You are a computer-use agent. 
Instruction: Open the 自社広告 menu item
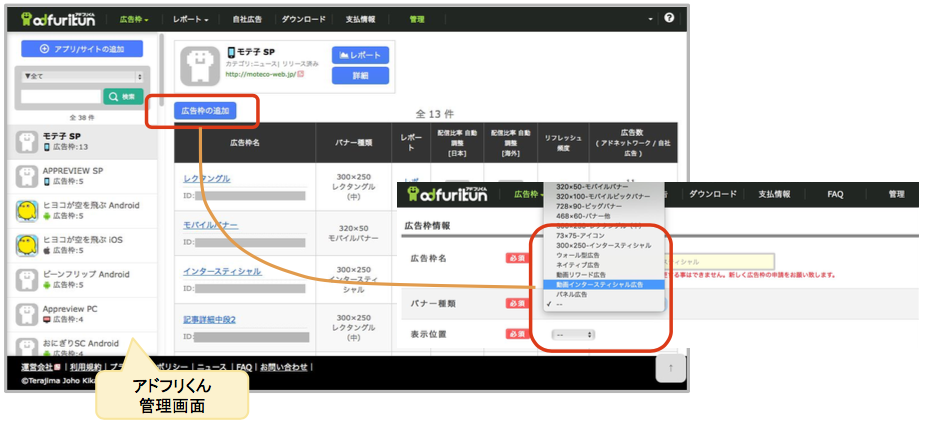248,19
